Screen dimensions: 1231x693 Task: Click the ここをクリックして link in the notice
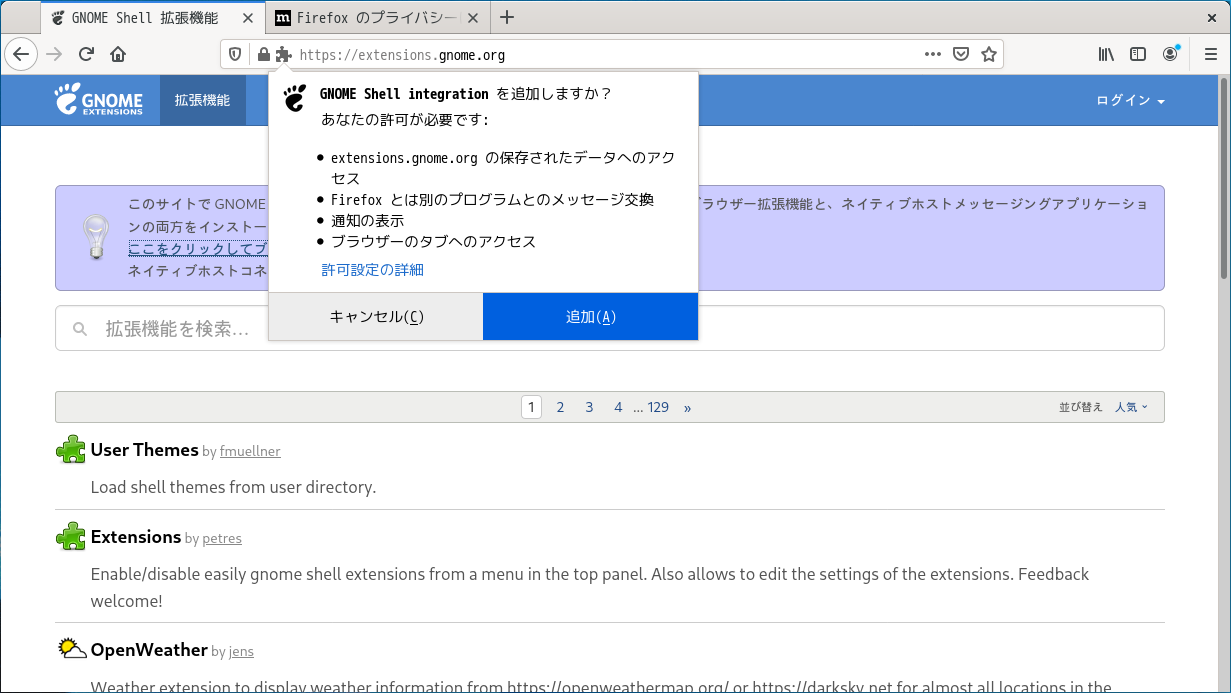click(198, 248)
